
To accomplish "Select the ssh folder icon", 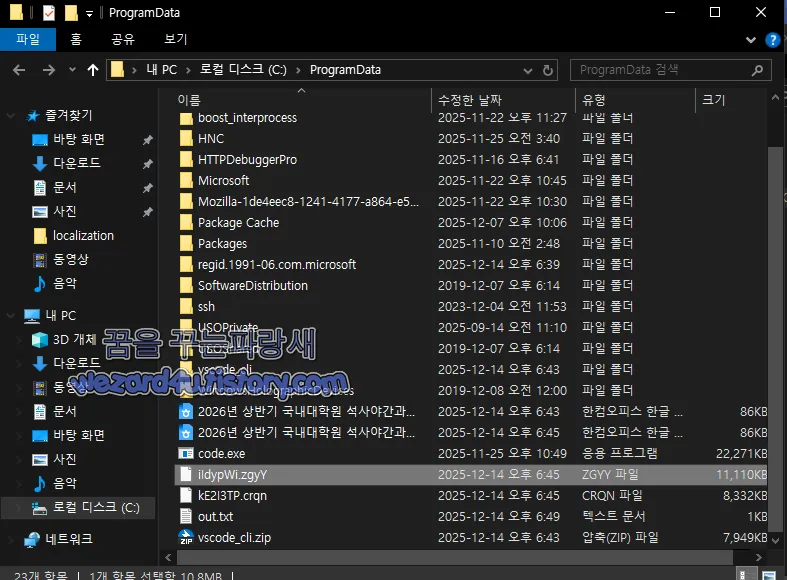I will point(186,307).
